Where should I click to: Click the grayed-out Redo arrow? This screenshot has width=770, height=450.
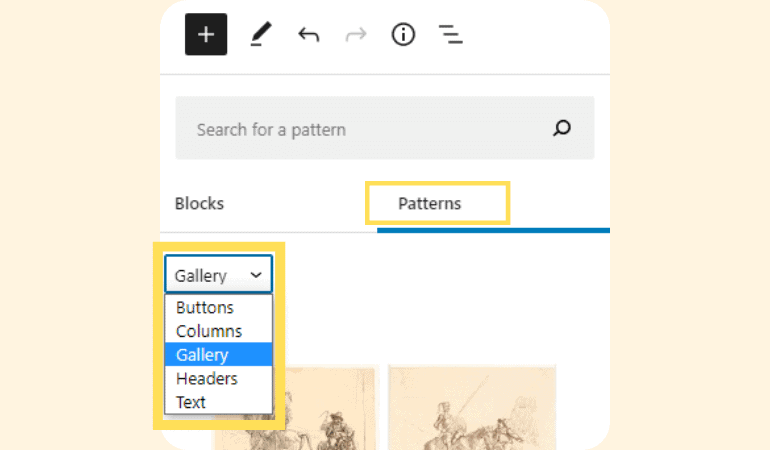click(x=356, y=35)
